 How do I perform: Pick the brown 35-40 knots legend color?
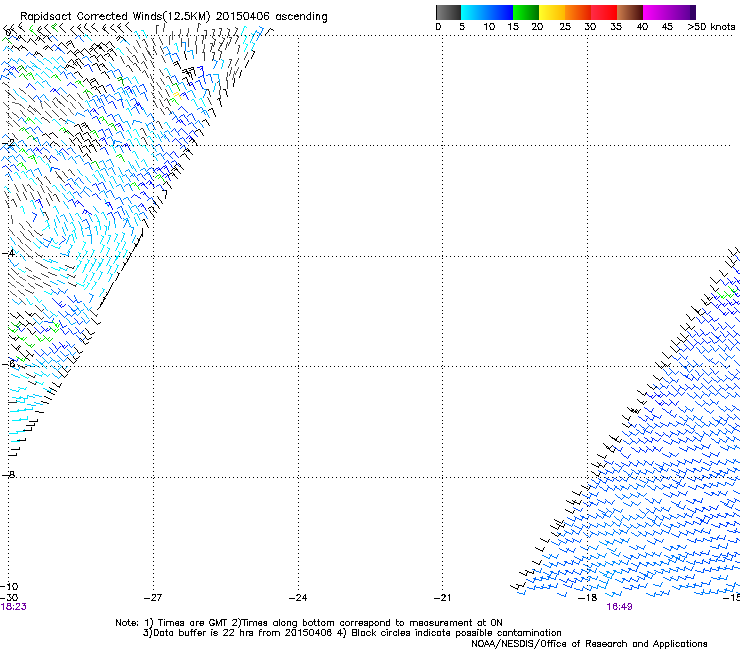tap(630, 12)
